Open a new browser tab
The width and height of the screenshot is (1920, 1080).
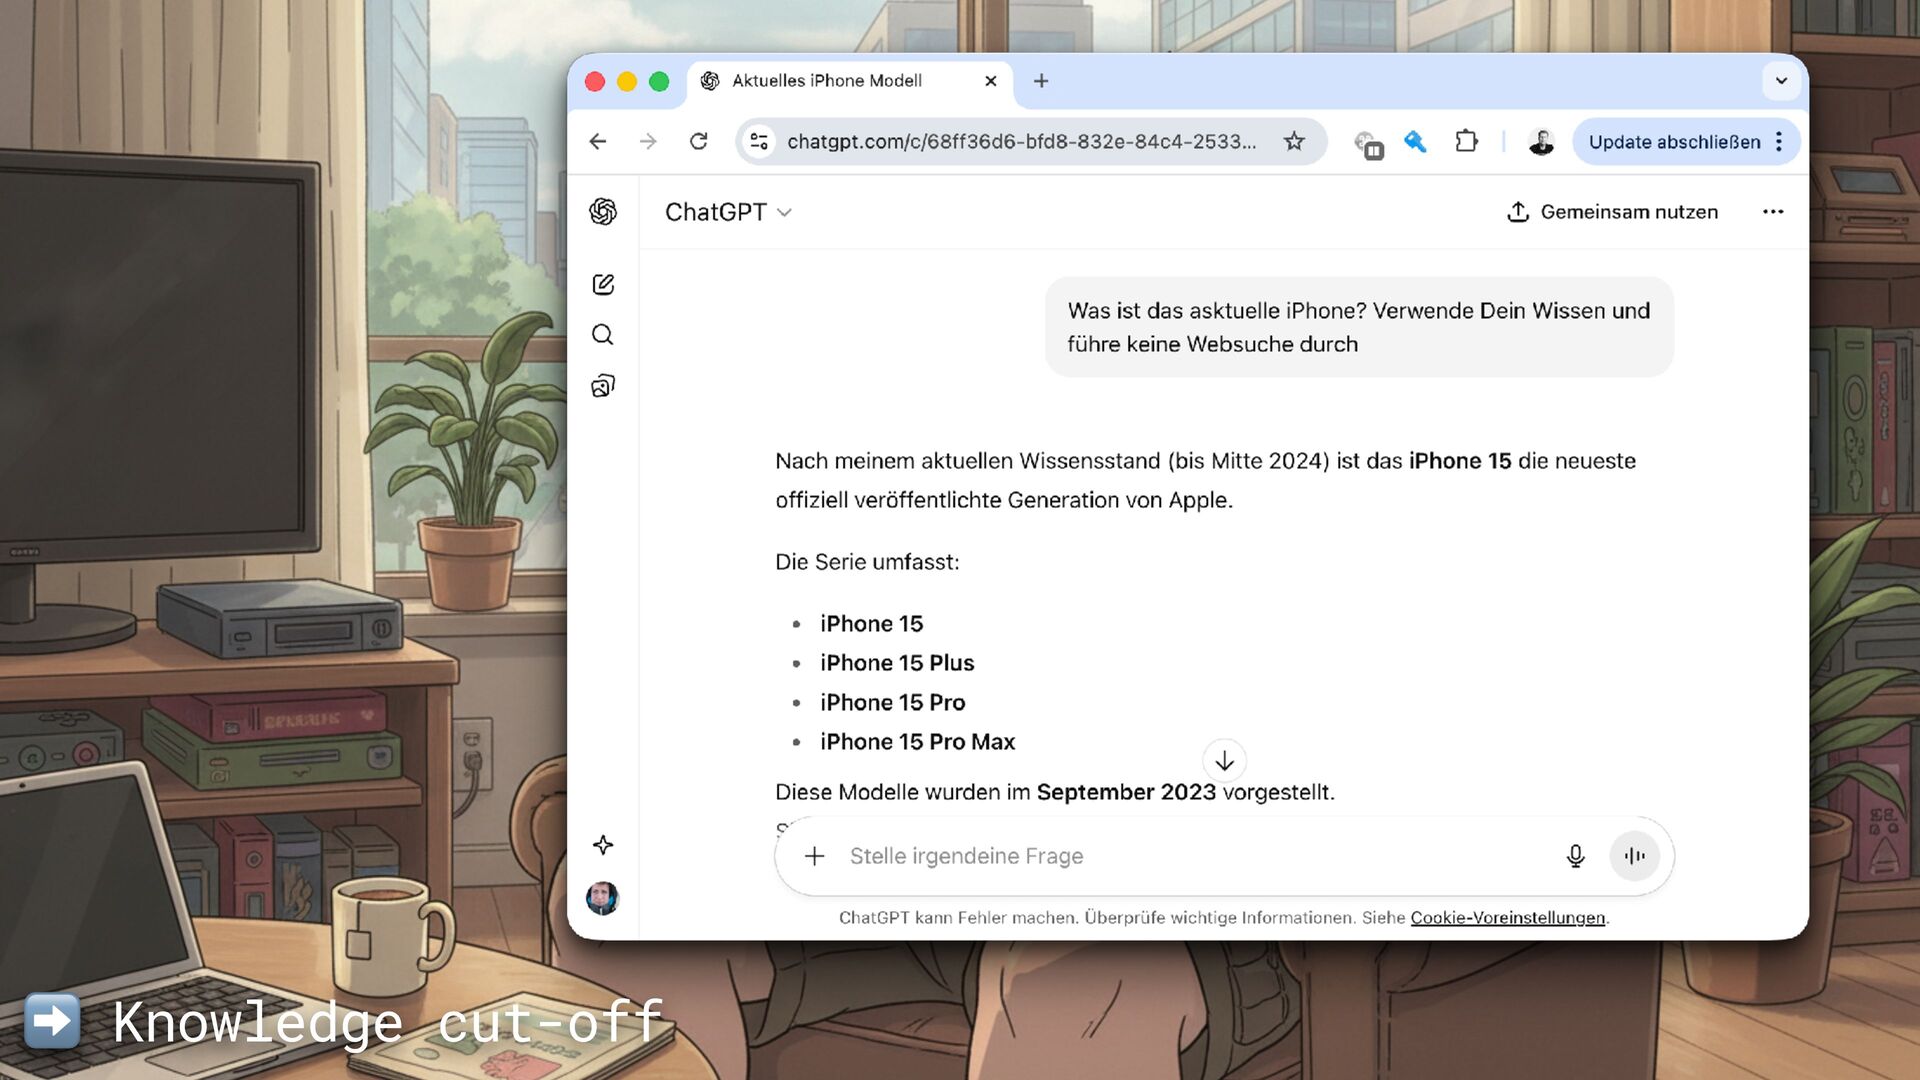1041,81
